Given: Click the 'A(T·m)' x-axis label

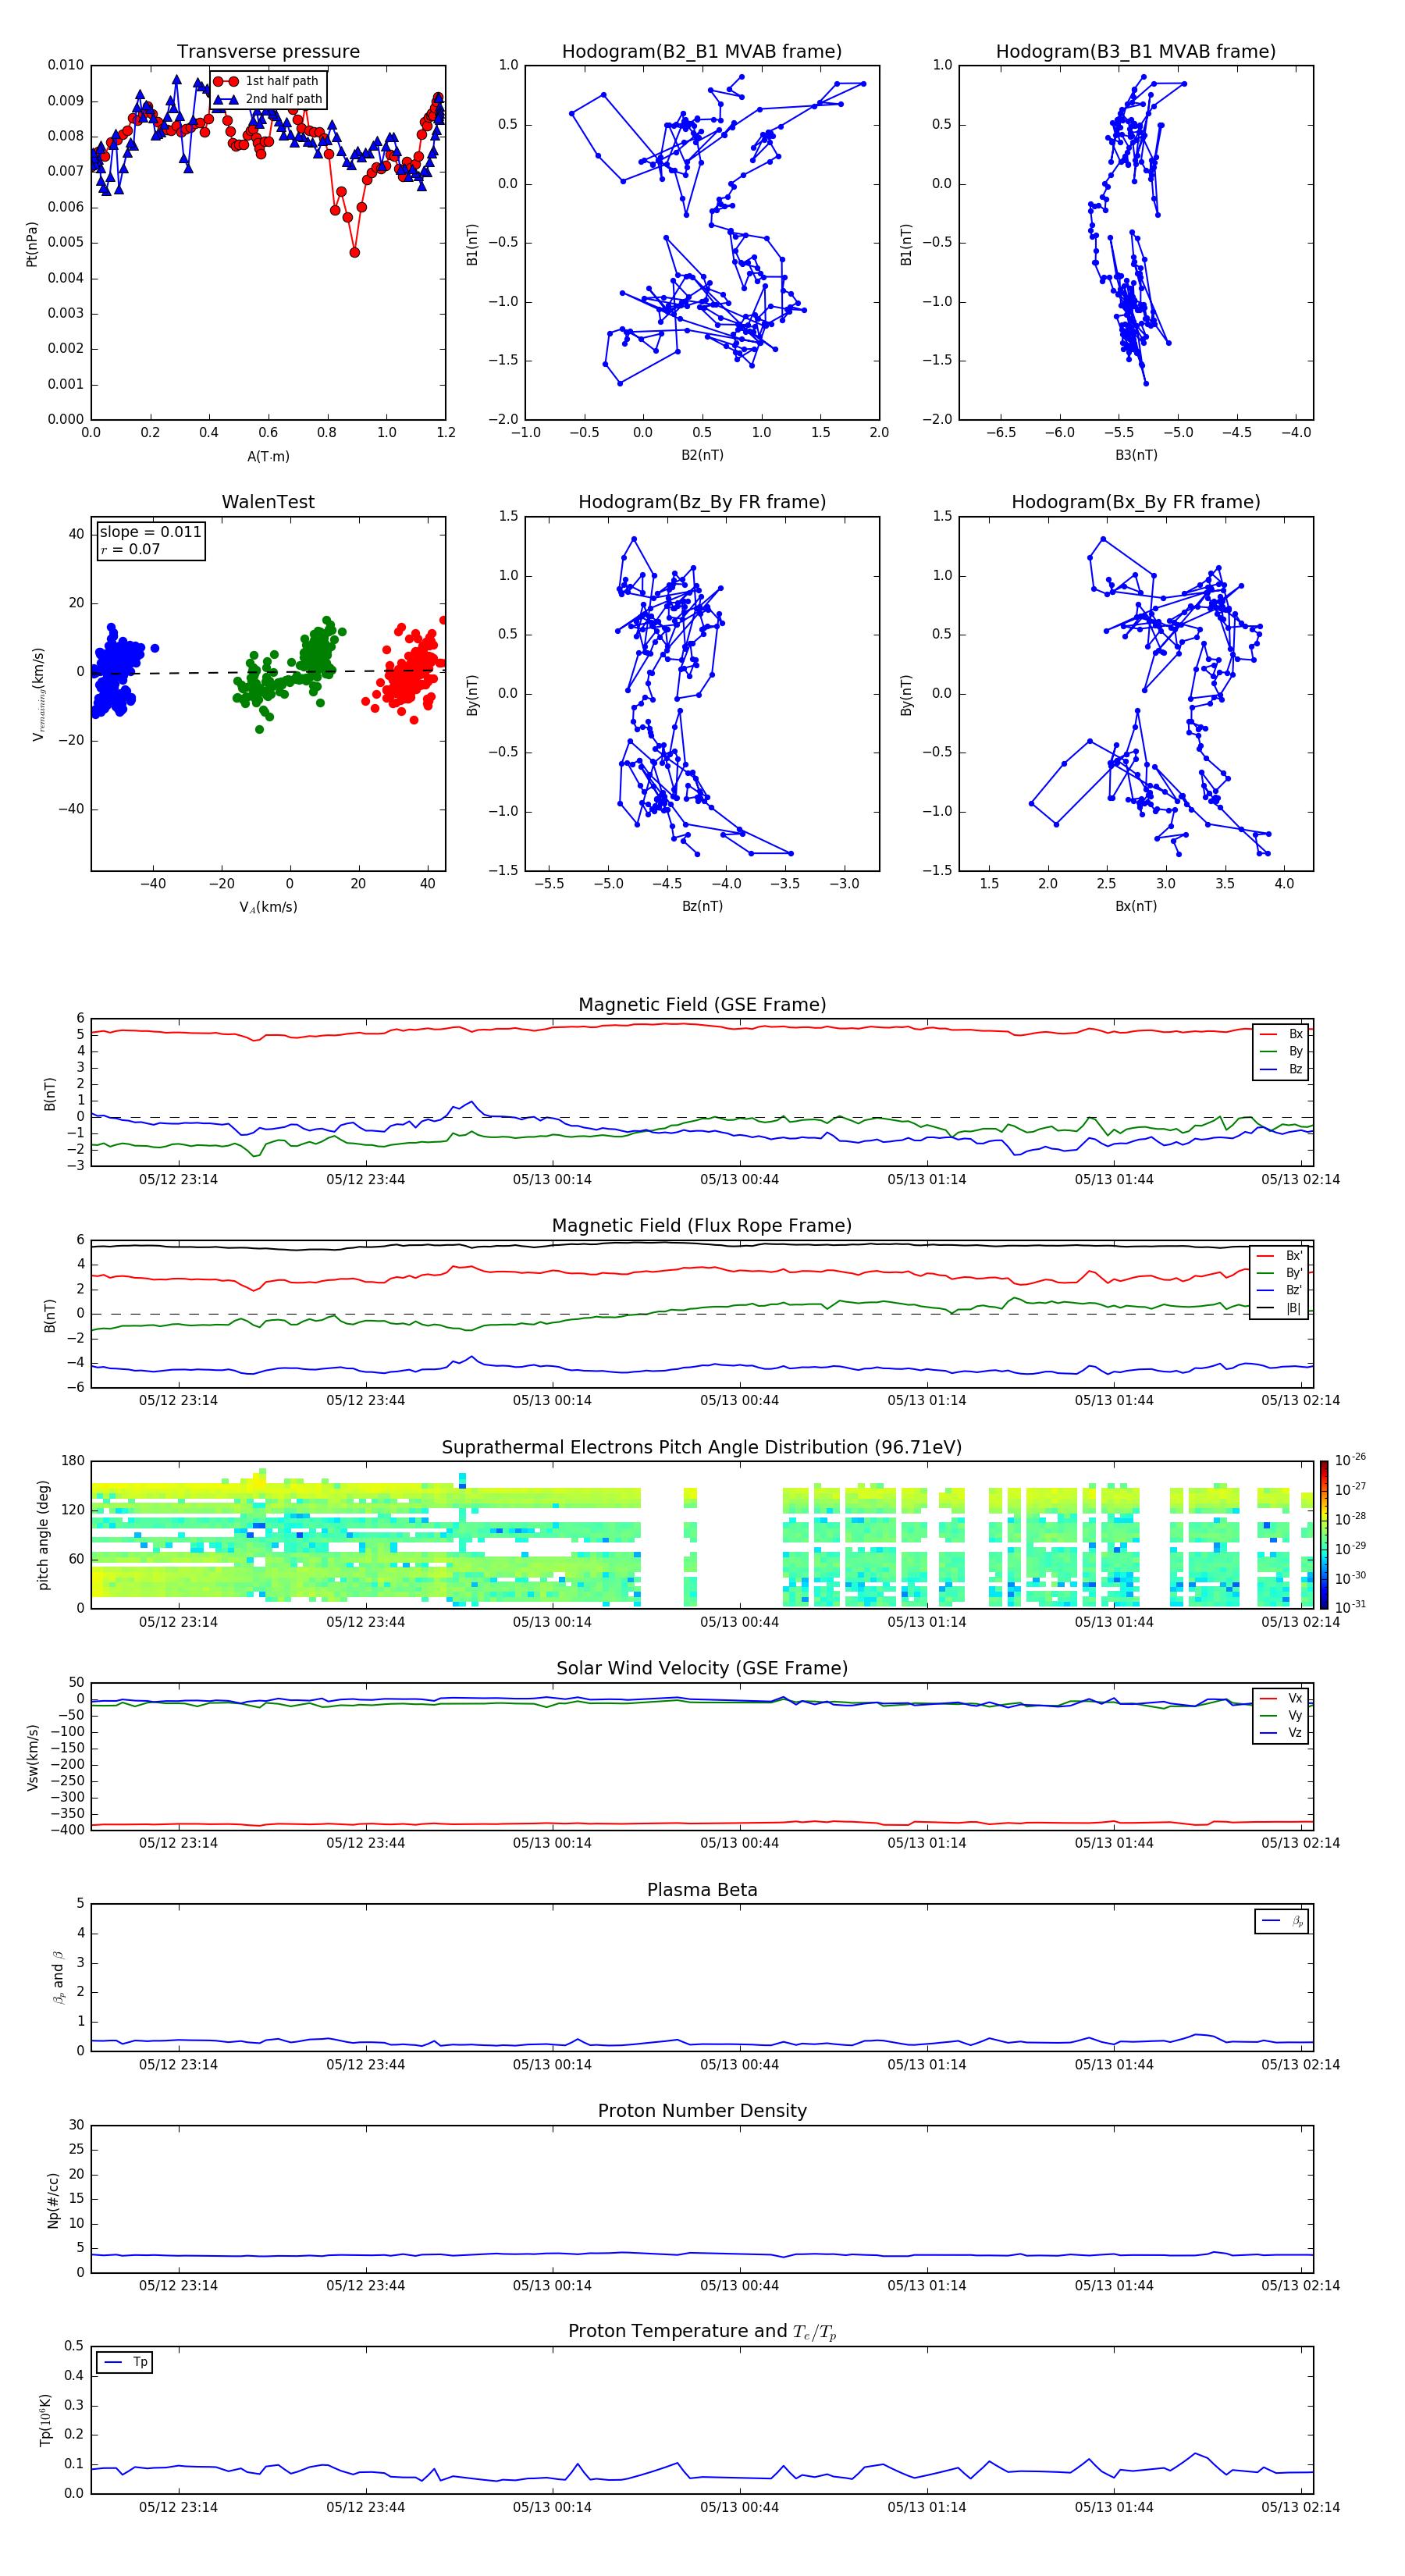Looking at the screenshot, I should click(268, 456).
